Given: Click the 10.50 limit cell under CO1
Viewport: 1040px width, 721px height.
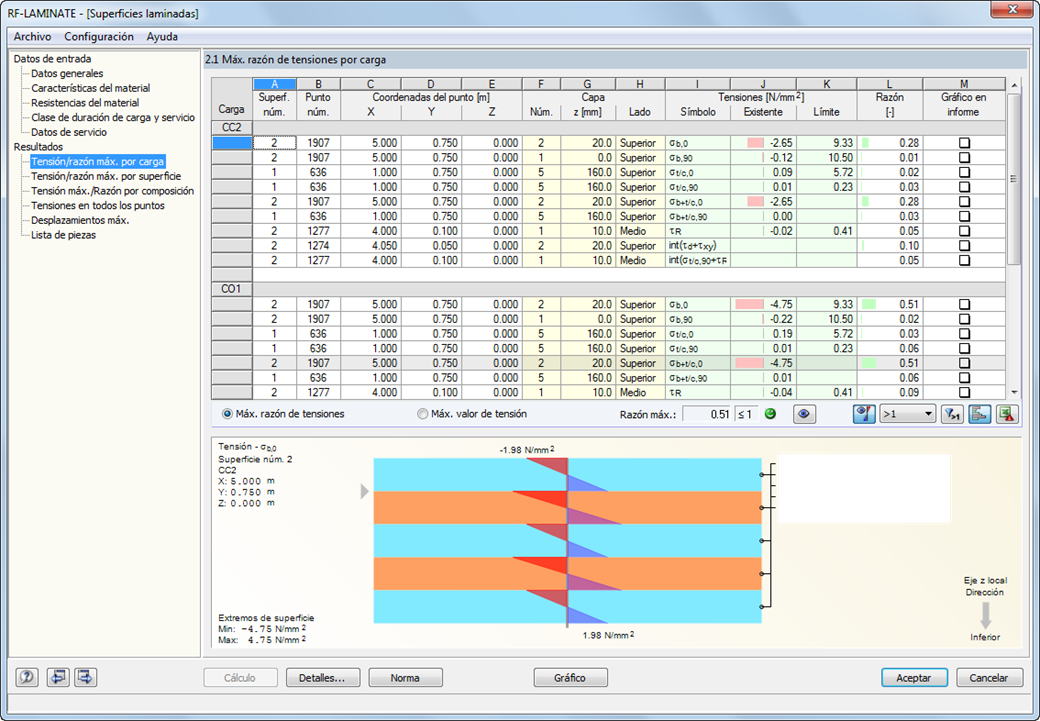Looking at the screenshot, I should pyautogui.click(x=826, y=319).
